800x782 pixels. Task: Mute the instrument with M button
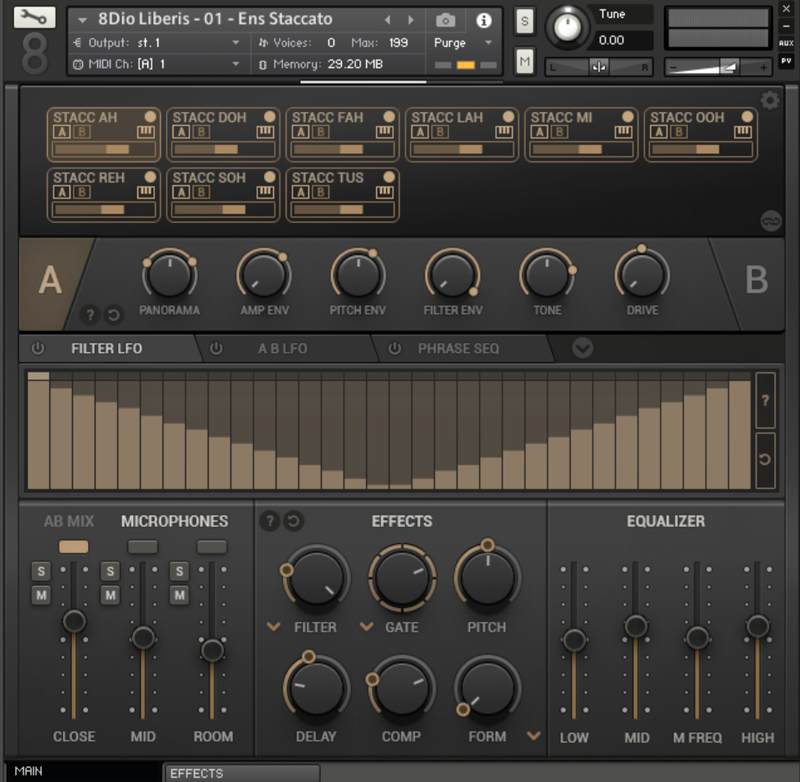(524, 62)
